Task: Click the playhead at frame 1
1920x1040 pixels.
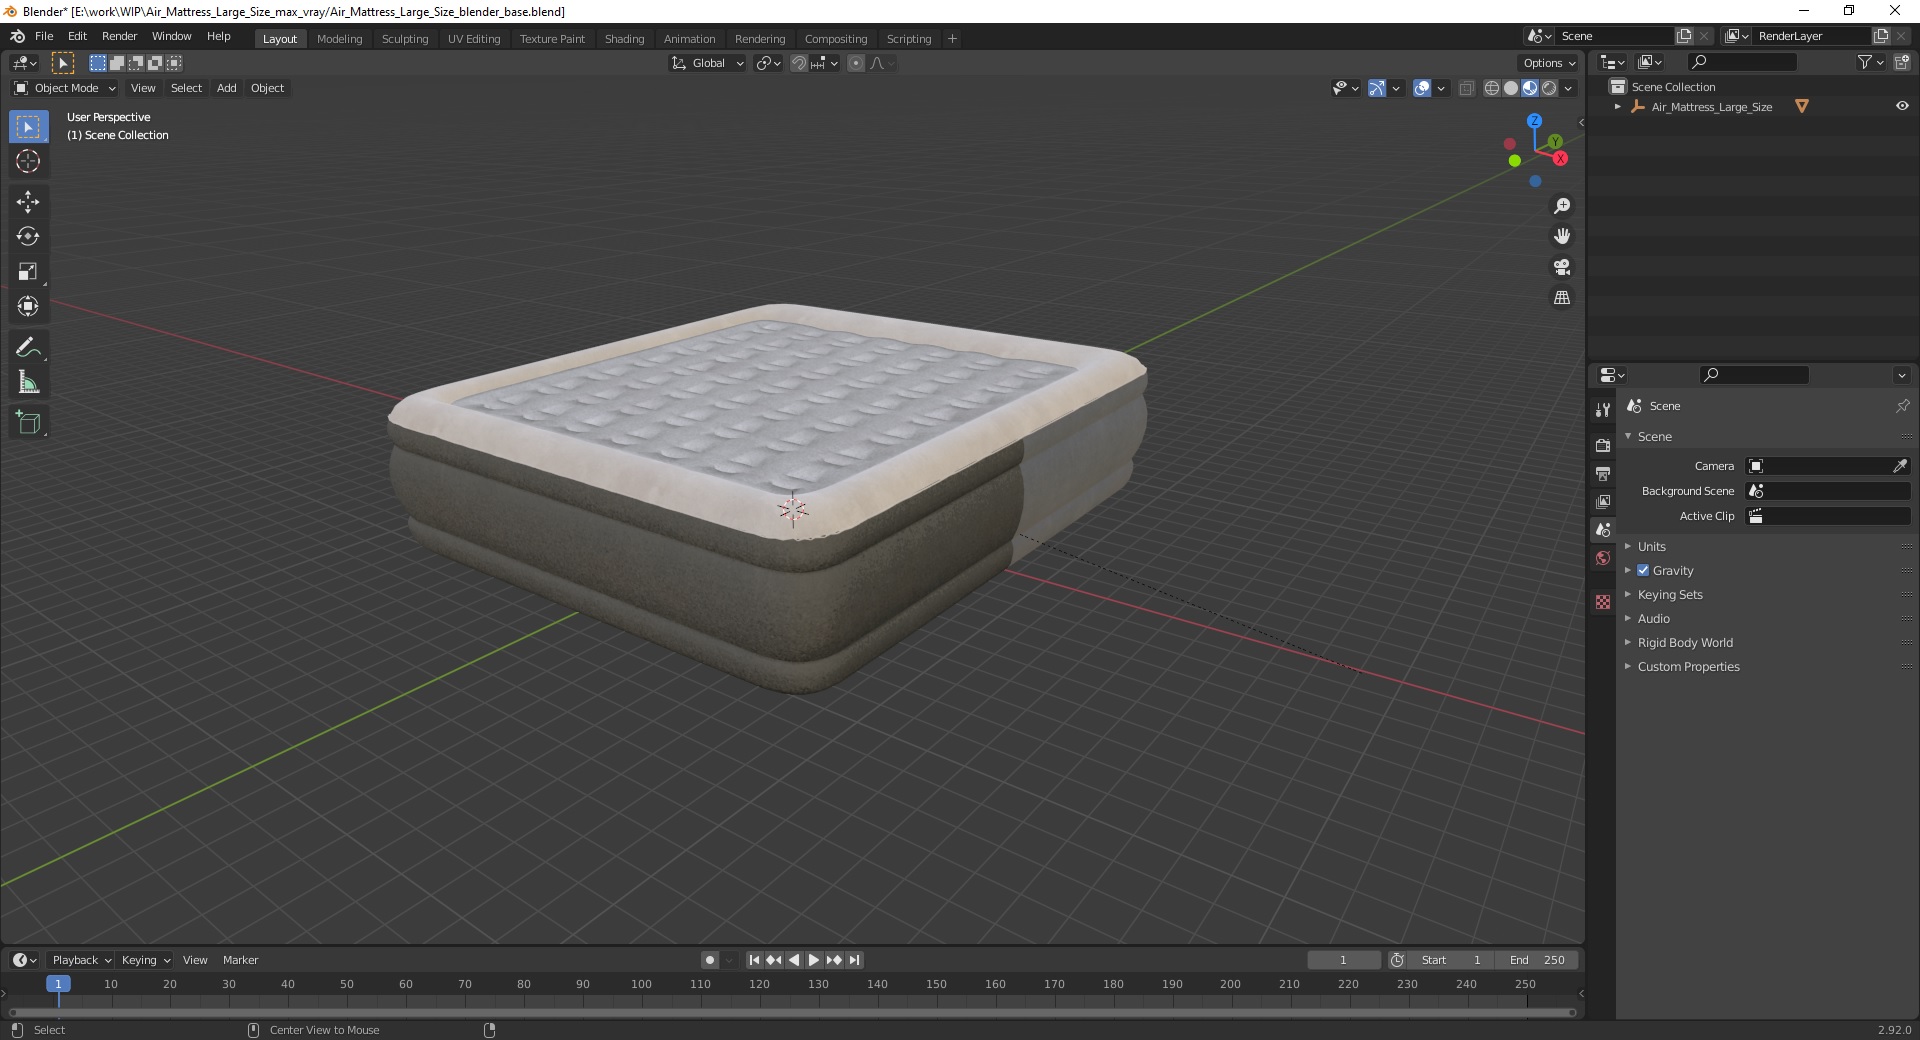Action: point(58,984)
